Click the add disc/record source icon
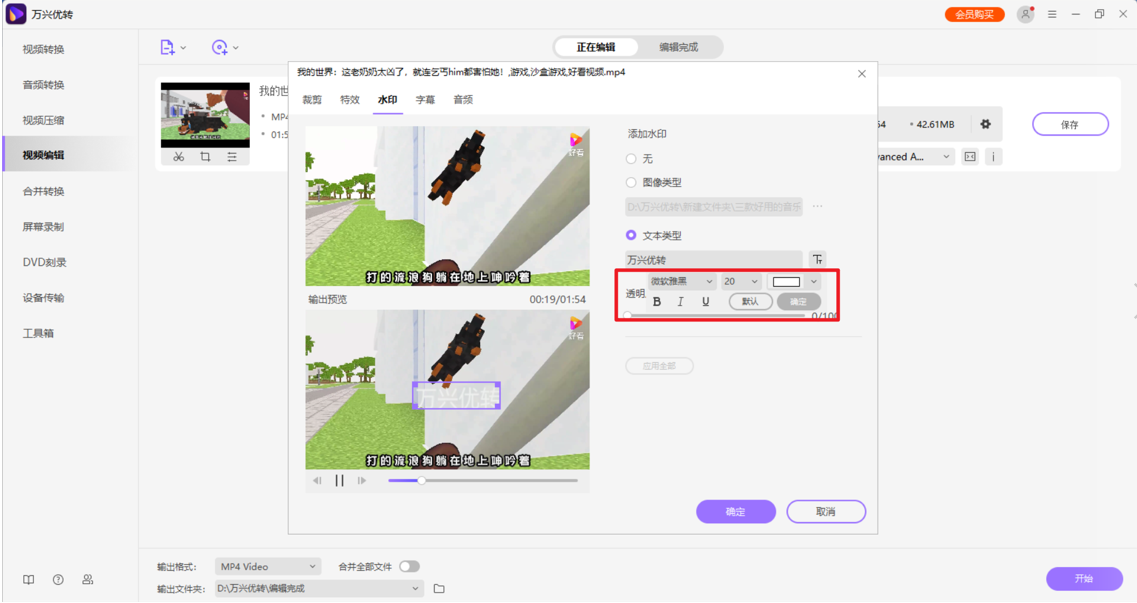The image size is (1137, 603). coord(219,47)
